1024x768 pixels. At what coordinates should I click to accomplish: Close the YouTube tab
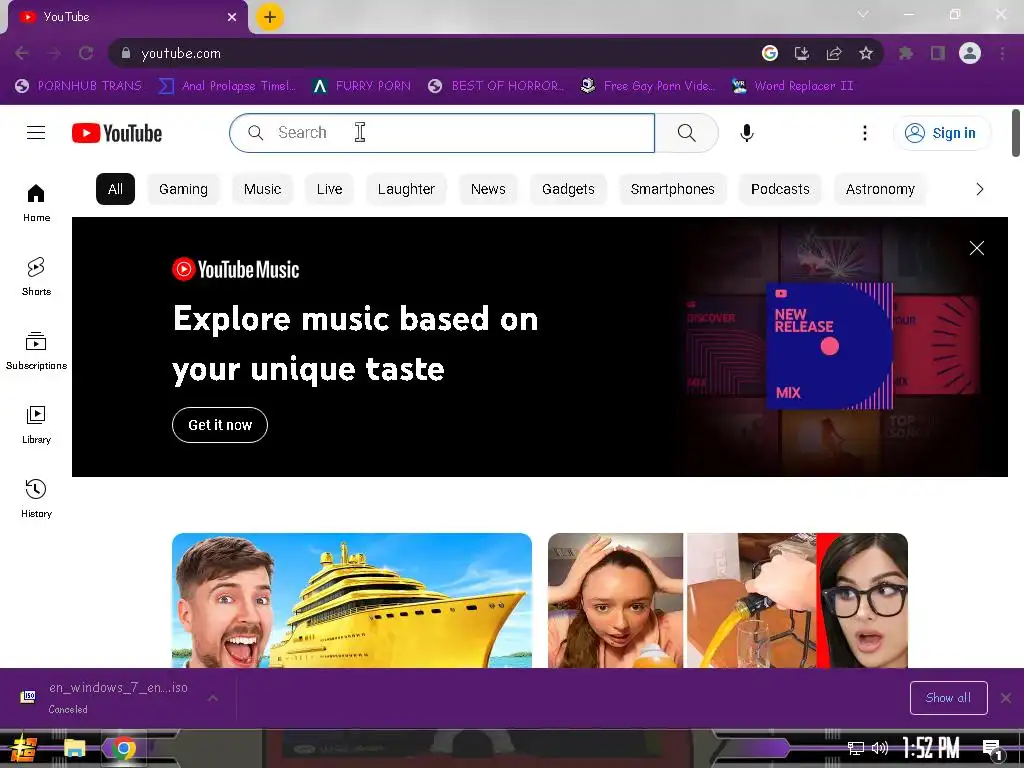(232, 17)
